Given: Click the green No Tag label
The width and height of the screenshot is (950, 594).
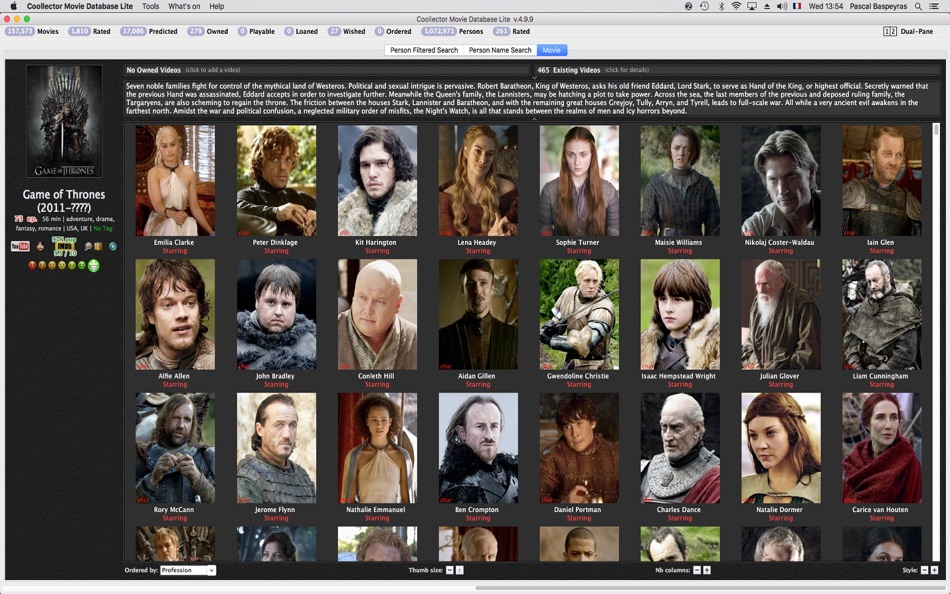Looking at the screenshot, I should pyautogui.click(x=103, y=229).
